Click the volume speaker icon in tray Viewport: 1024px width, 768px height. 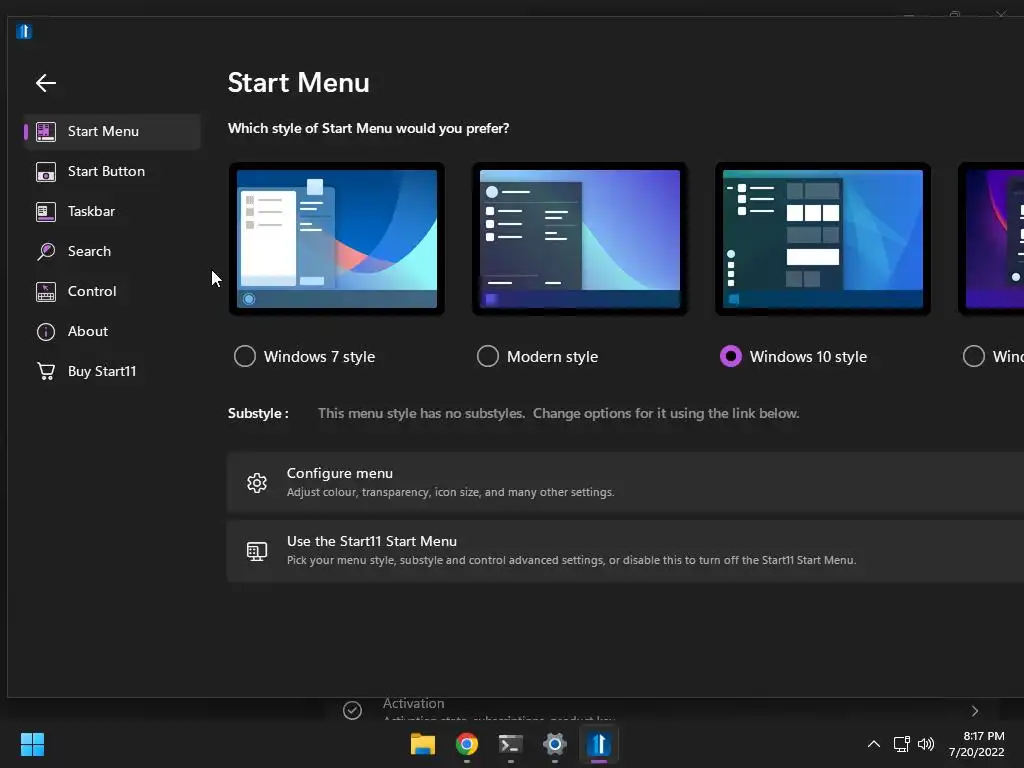pyautogui.click(x=926, y=744)
